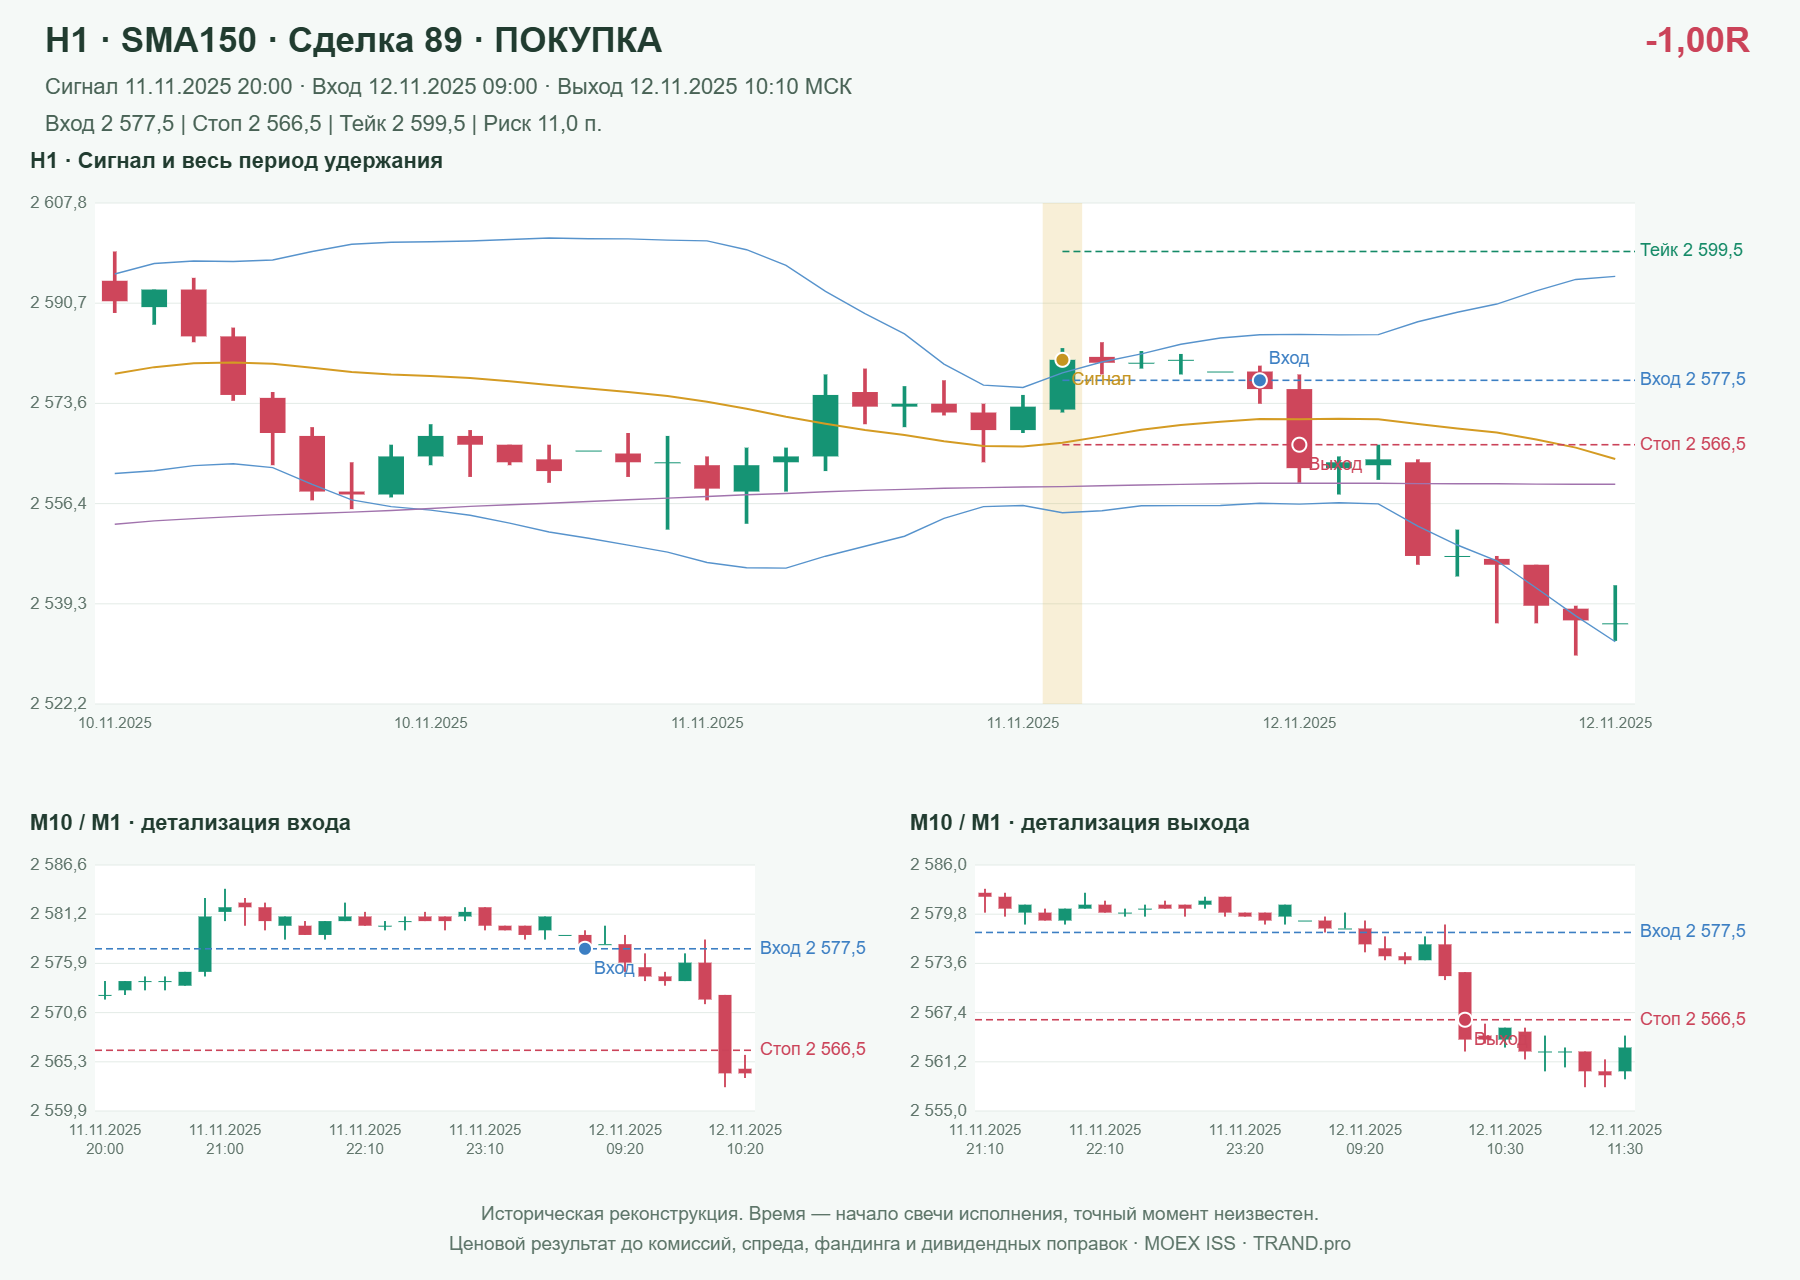Click the line 'Вход 2 577,5 | Стоп 2 566,5 | Тейк...'
The width and height of the screenshot is (1800, 1280).
[x=323, y=124]
